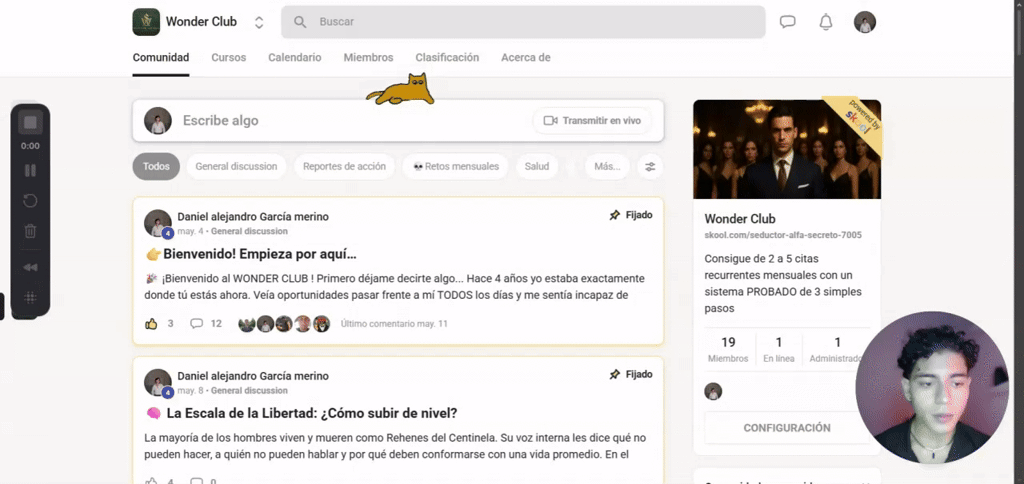Image resolution: width=1024 pixels, height=484 pixels.
Task: Click your avatar beside Escribe algo
Action: tap(158, 121)
